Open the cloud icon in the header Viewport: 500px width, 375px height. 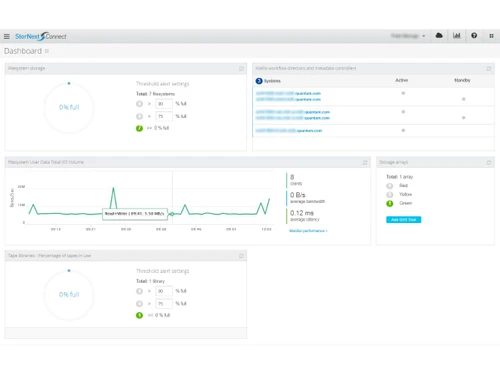pyautogui.click(x=439, y=35)
